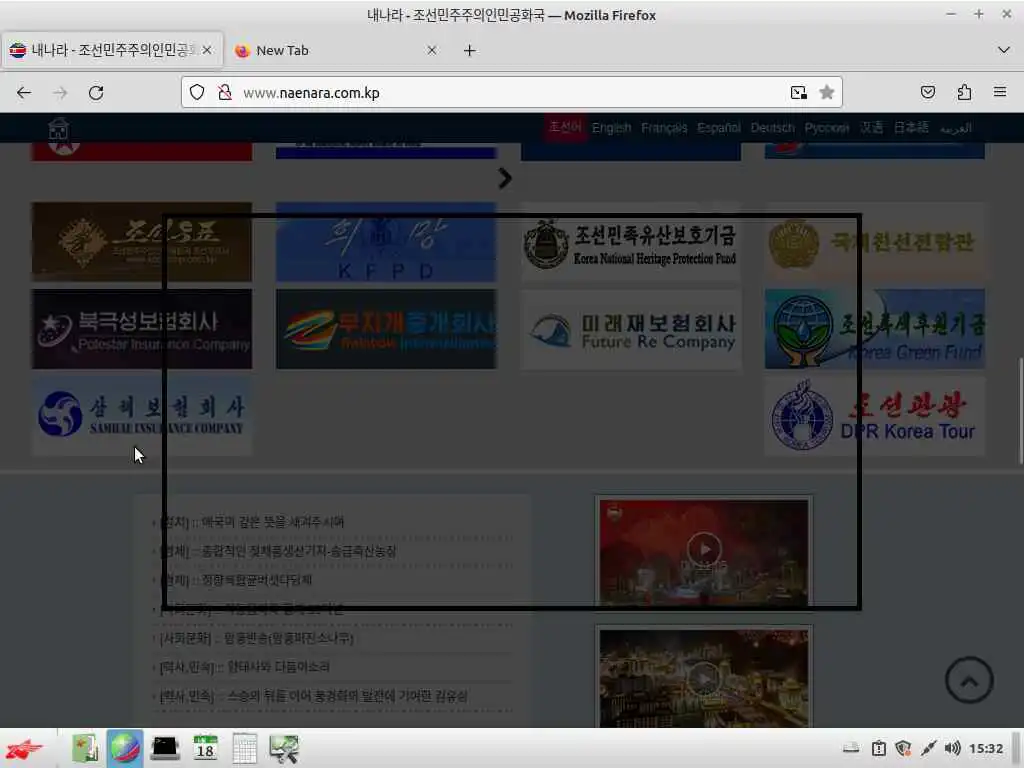This screenshot has width=1024, height=768.
Task: Switch site language to Arabic
Action: click(955, 129)
